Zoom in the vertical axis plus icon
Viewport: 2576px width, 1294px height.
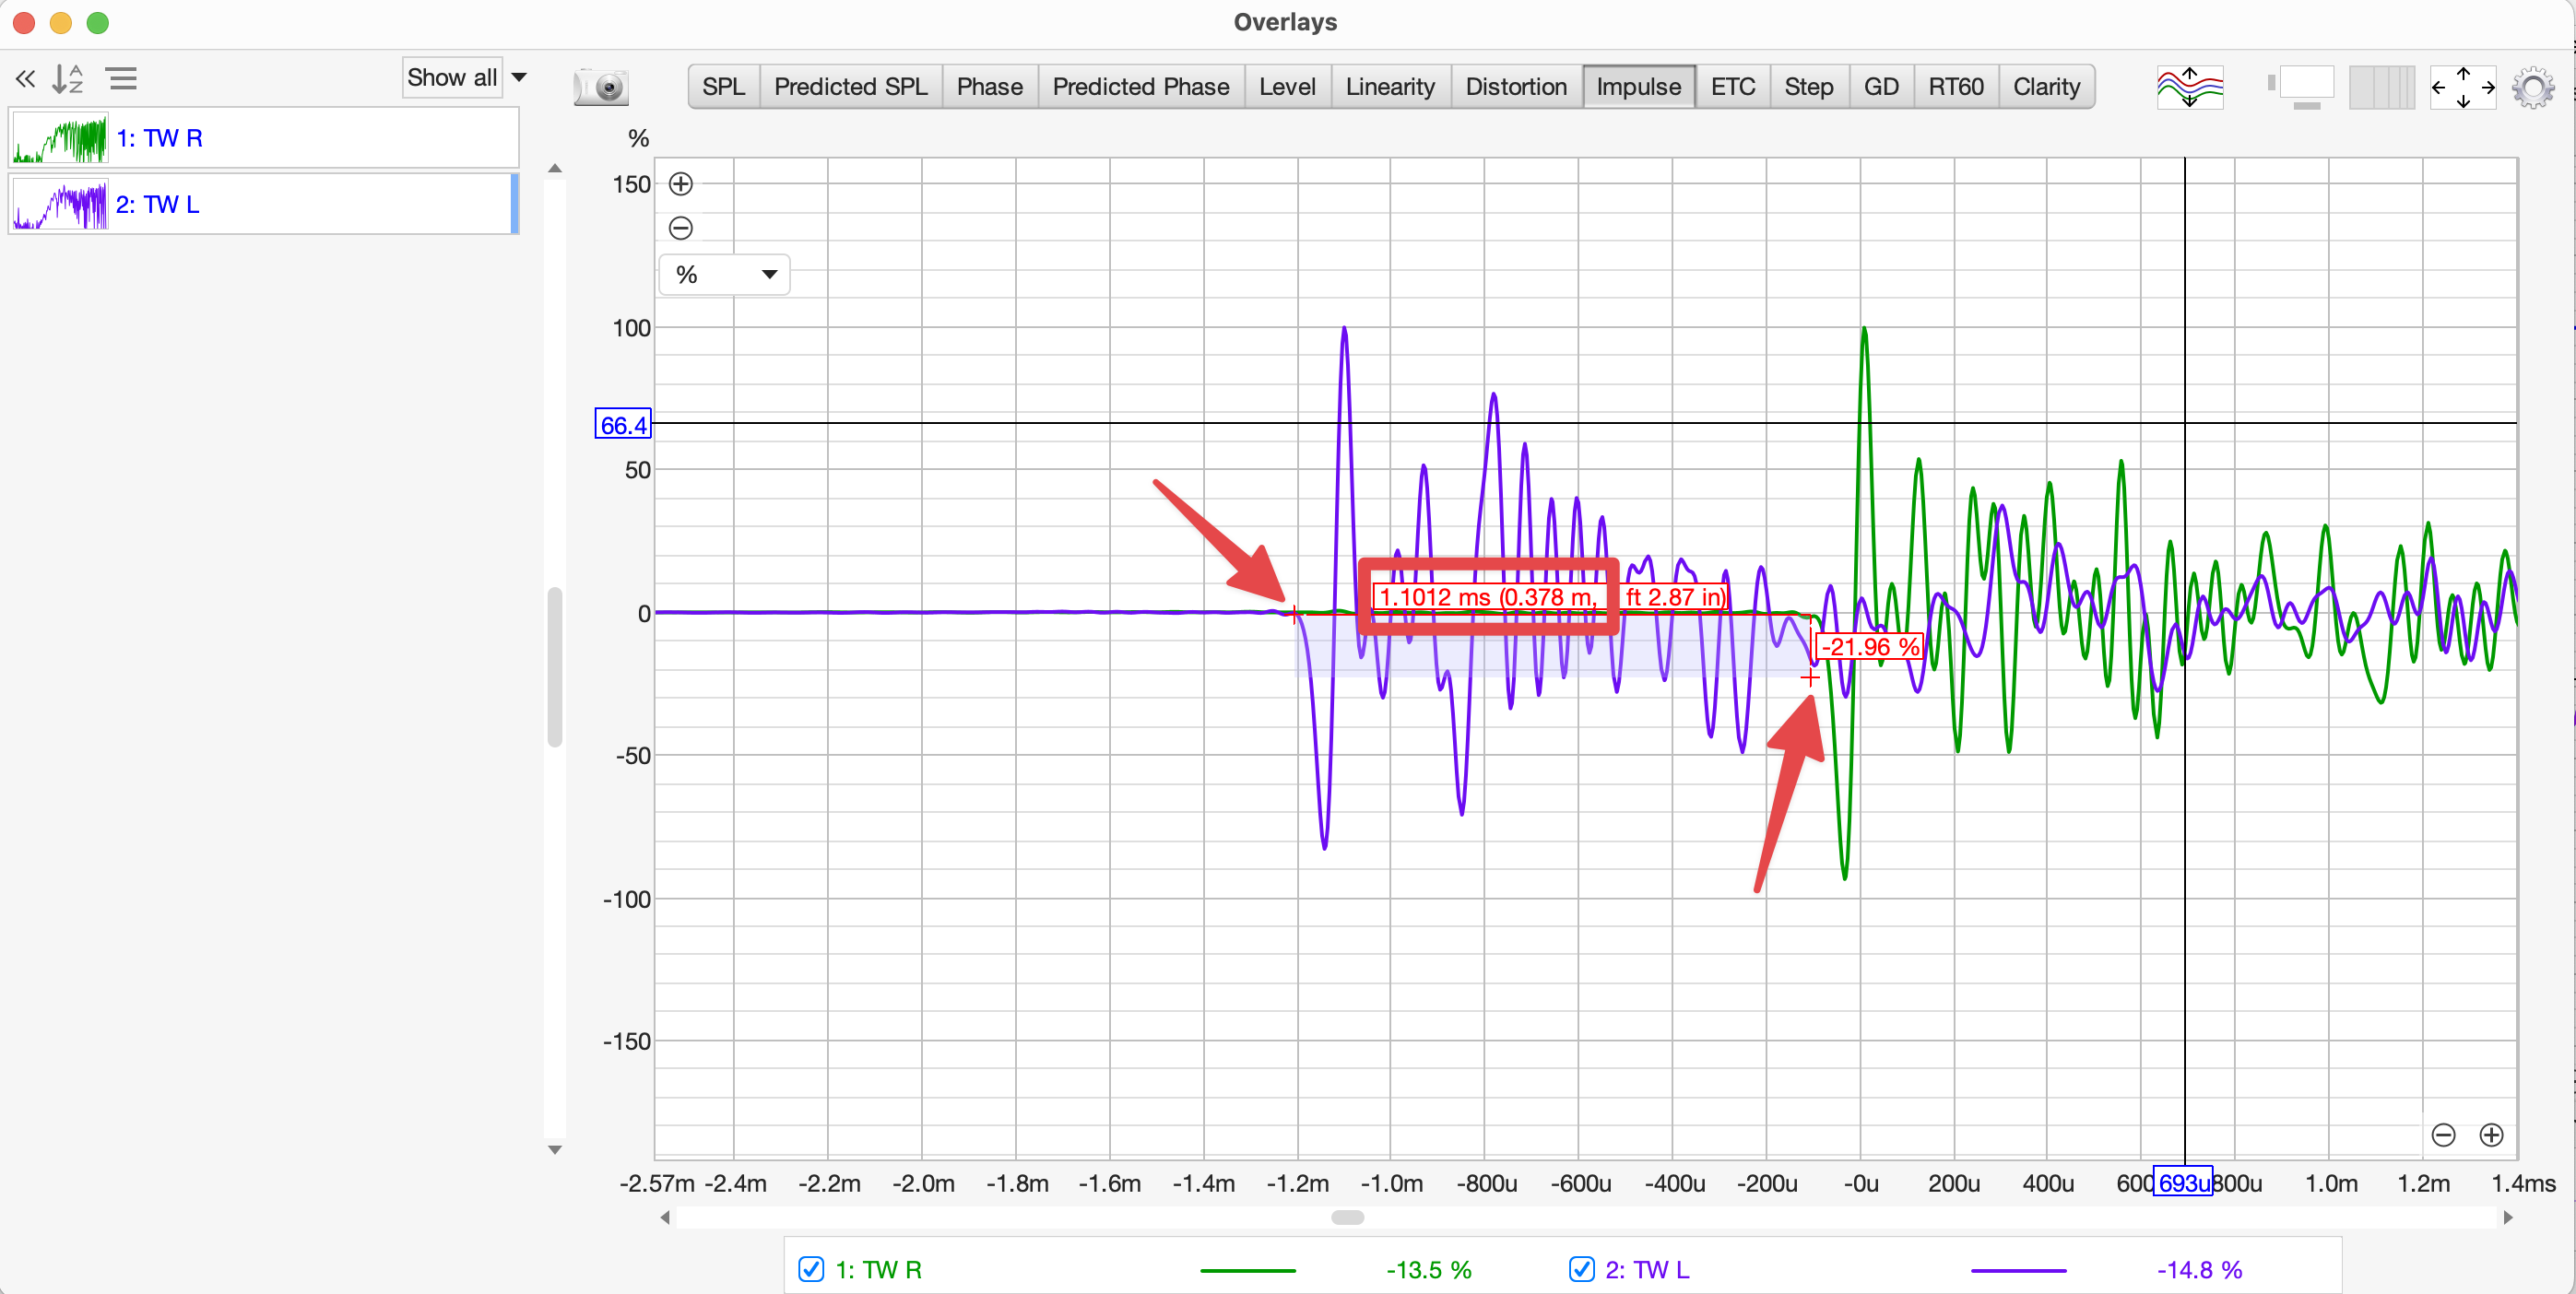point(681,184)
